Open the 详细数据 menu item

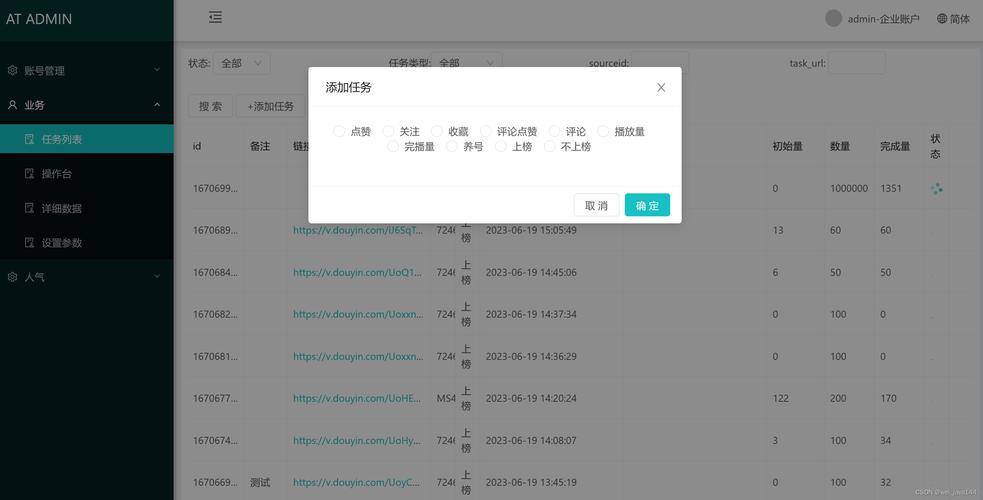pyautogui.click(x=87, y=208)
